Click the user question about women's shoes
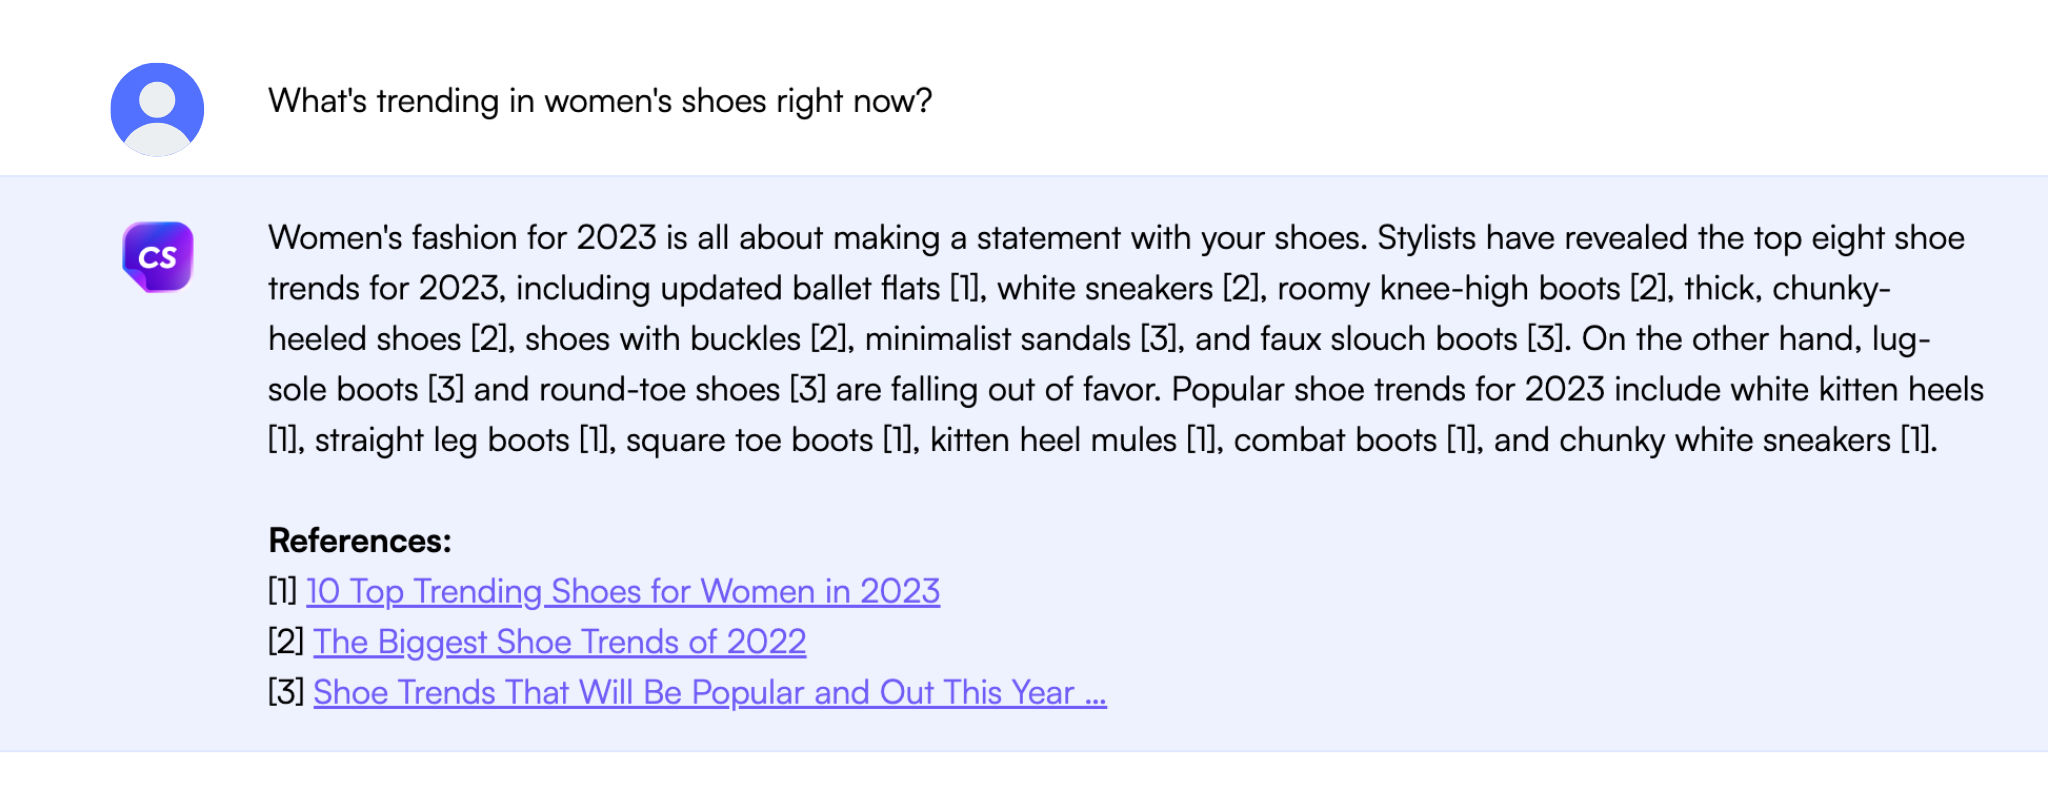Image resolution: width=2048 pixels, height=796 pixels. pos(600,101)
